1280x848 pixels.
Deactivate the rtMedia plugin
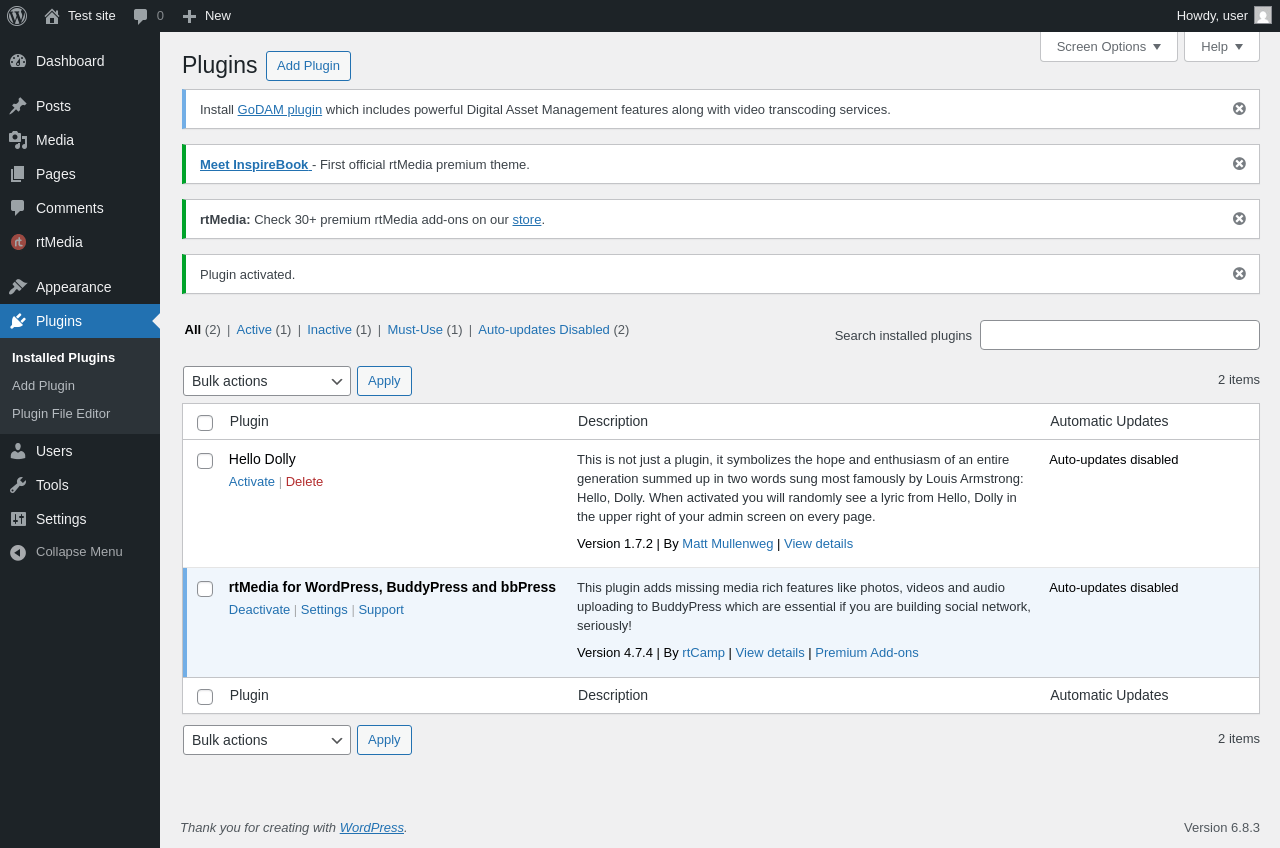[x=259, y=610]
